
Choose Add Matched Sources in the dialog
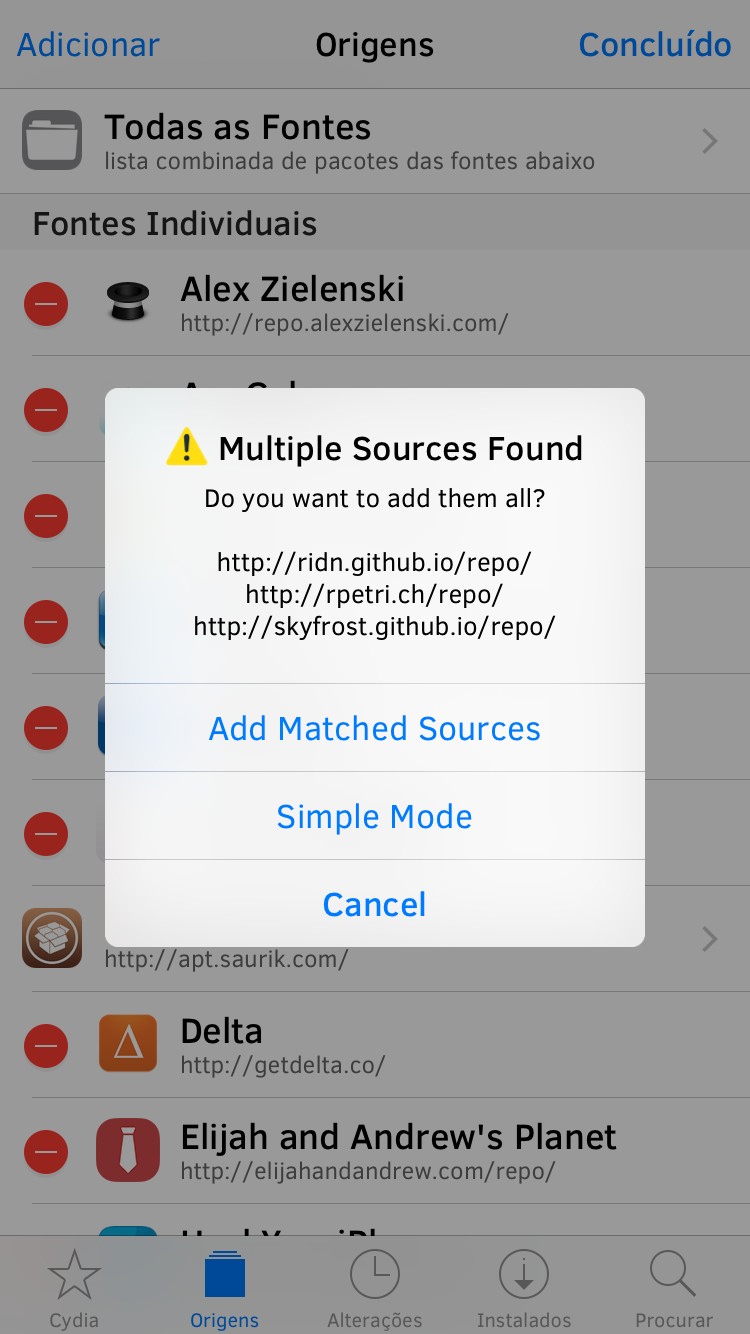pyautogui.click(x=375, y=728)
